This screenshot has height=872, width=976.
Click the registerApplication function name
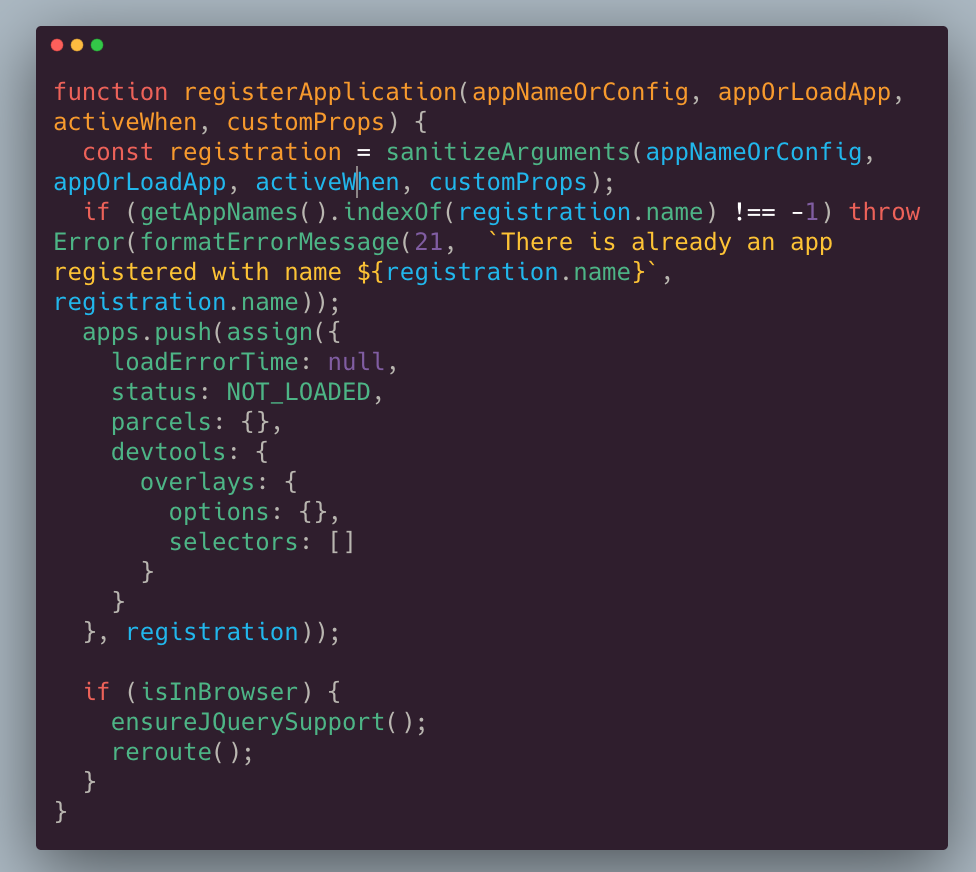[320, 92]
